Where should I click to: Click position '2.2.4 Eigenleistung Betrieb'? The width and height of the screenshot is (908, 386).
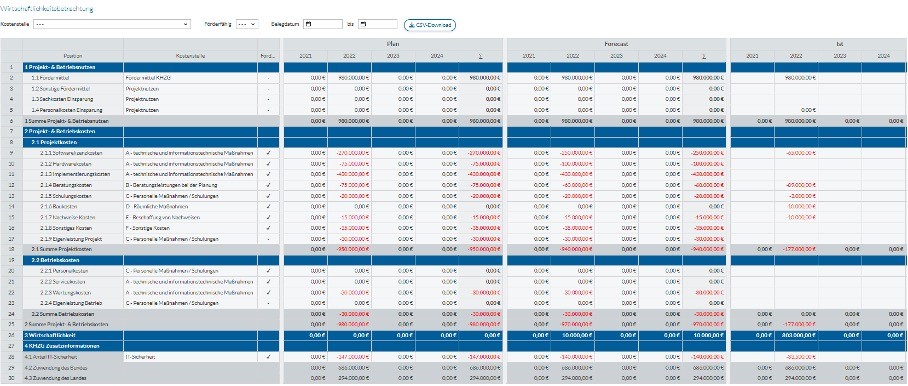click(71, 303)
